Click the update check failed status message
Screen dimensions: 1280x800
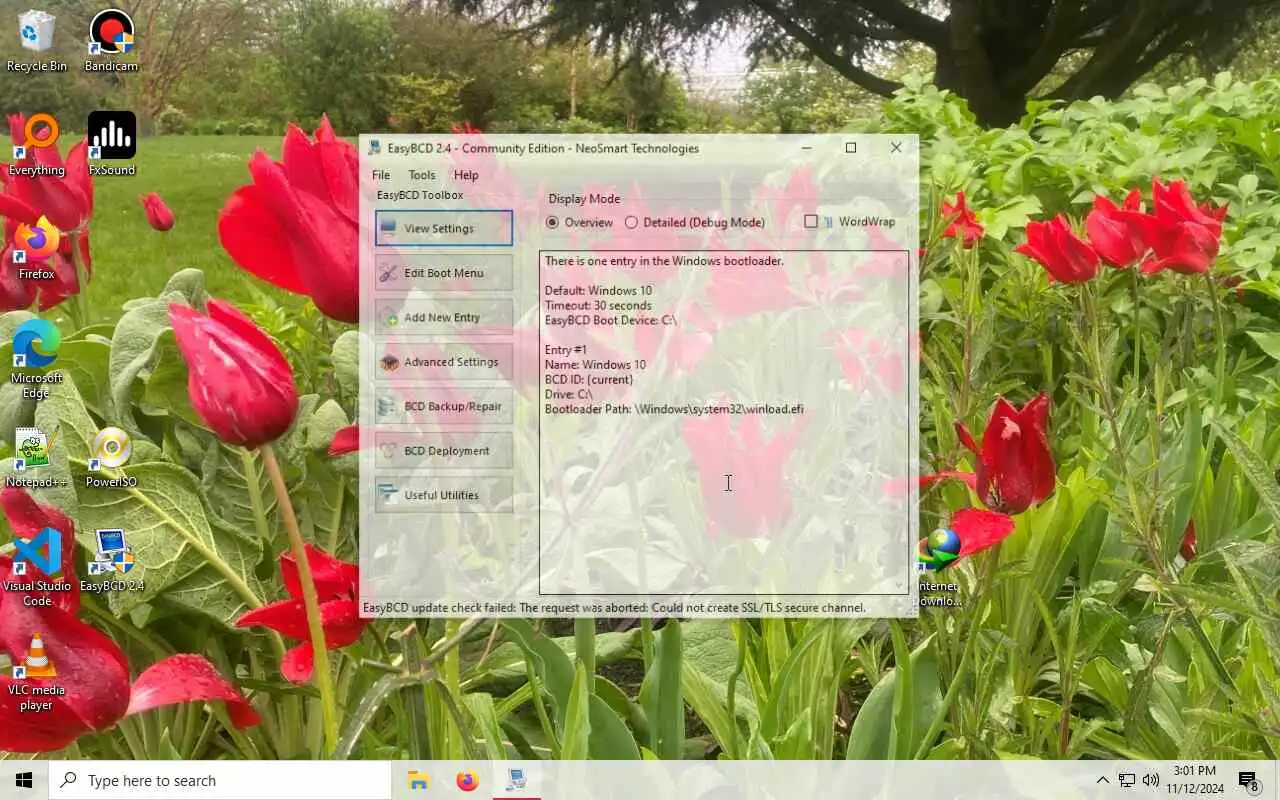(614, 607)
